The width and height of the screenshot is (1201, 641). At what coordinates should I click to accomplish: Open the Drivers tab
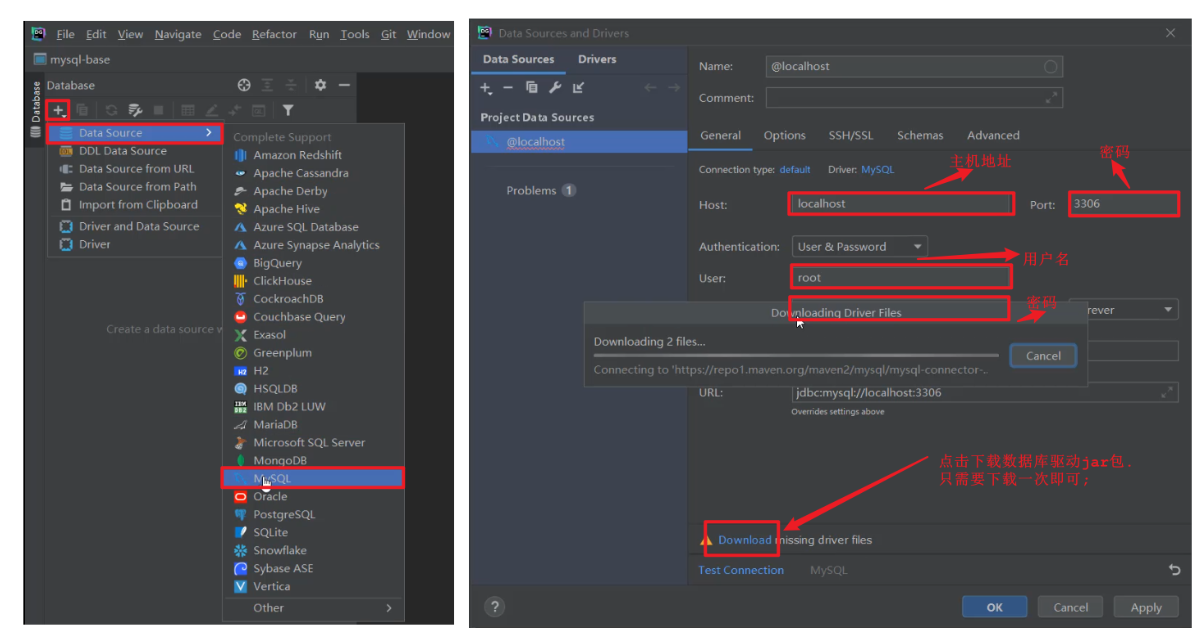click(x=597, y=59)
